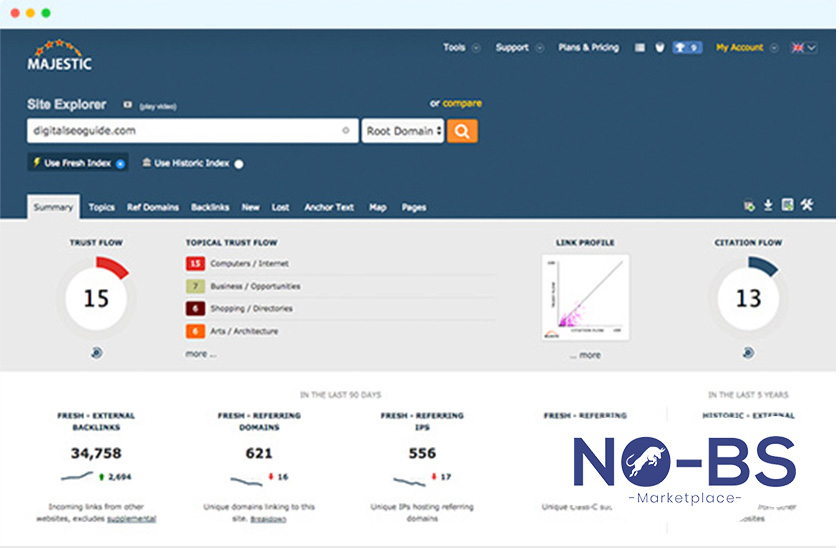This screenshot has height=548, width=840.
Task: Clear the domain search field
Action: coord(346,130)
